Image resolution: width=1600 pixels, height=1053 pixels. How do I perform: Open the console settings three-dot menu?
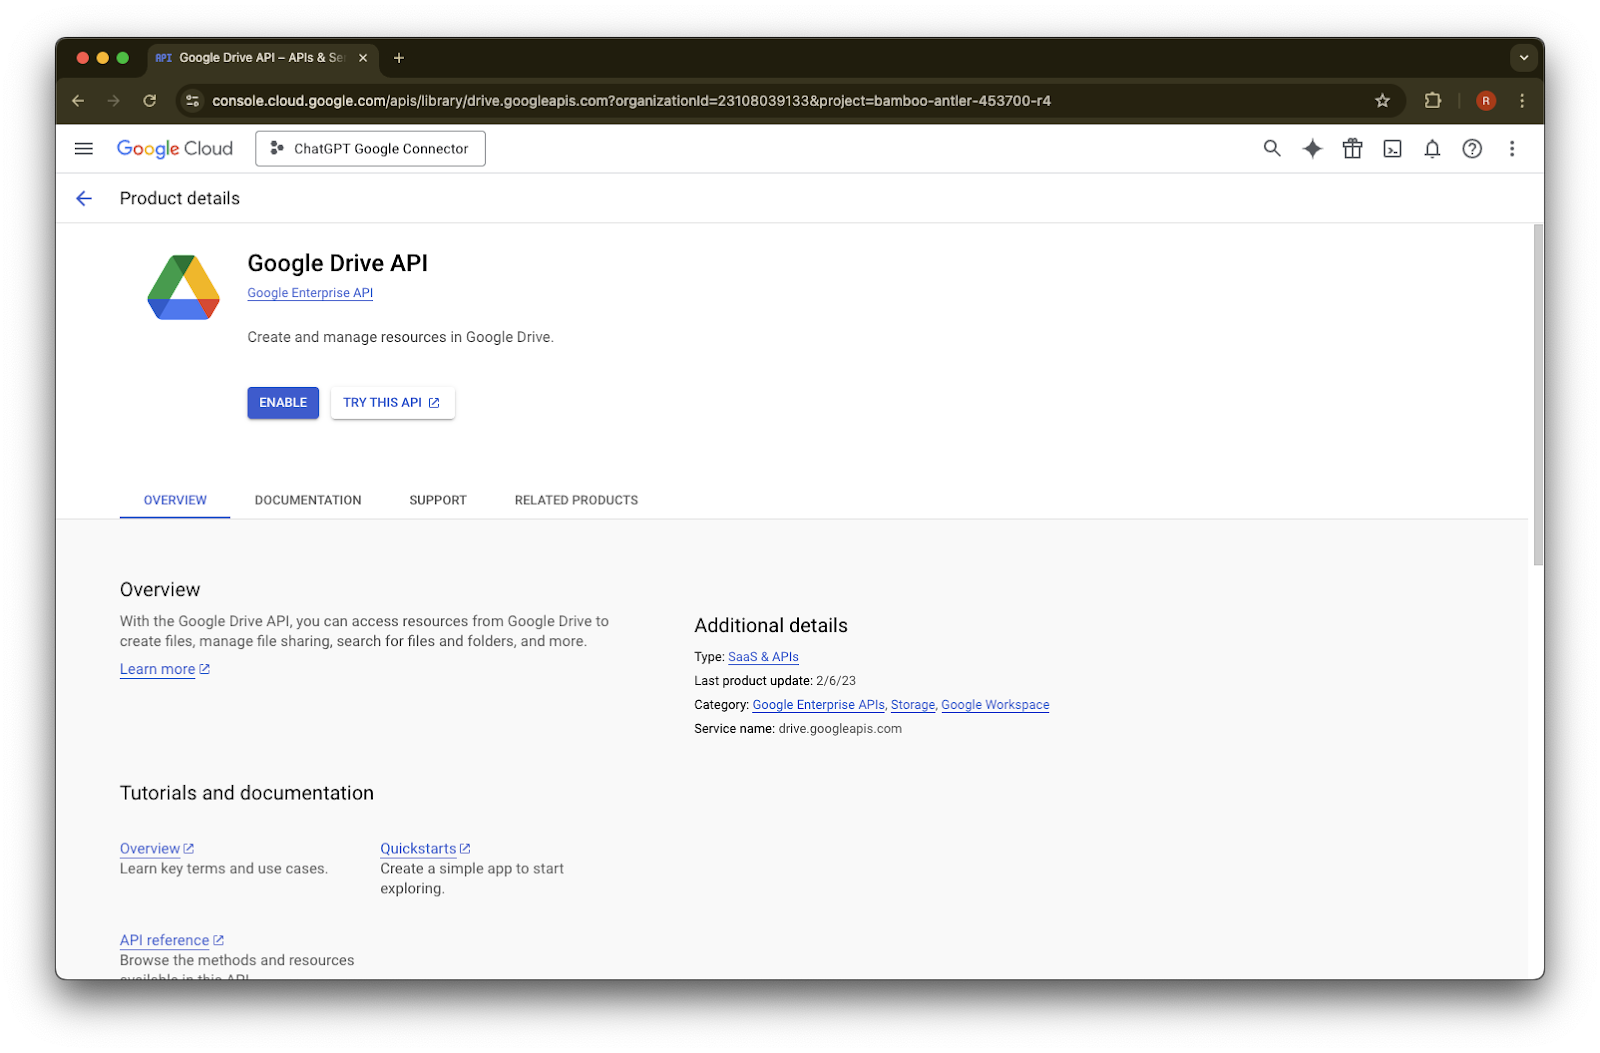coord(1512,149)
